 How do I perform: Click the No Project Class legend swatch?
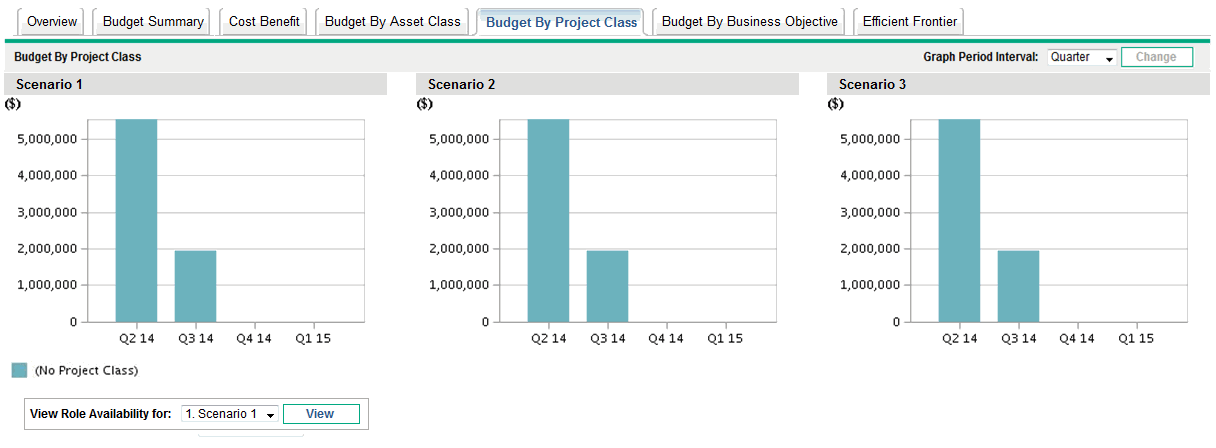(x=20, y=370)
